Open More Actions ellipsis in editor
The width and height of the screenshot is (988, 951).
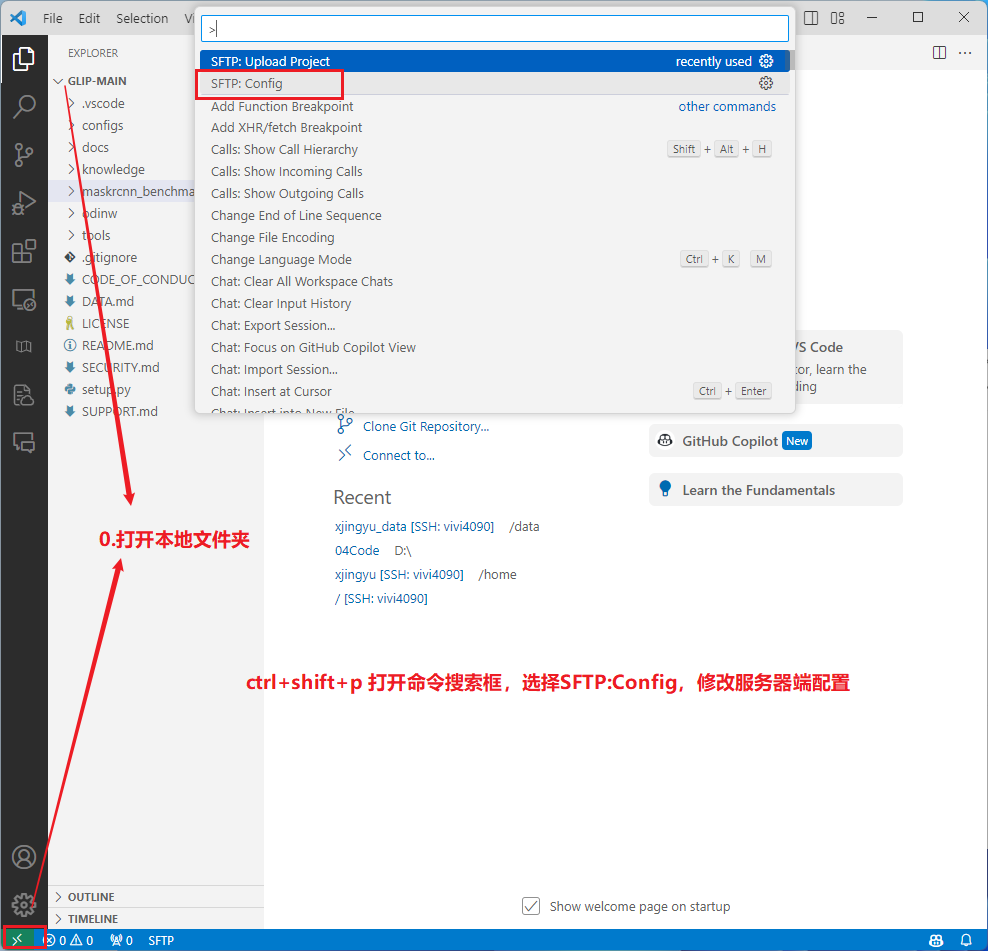pos(965,53)
